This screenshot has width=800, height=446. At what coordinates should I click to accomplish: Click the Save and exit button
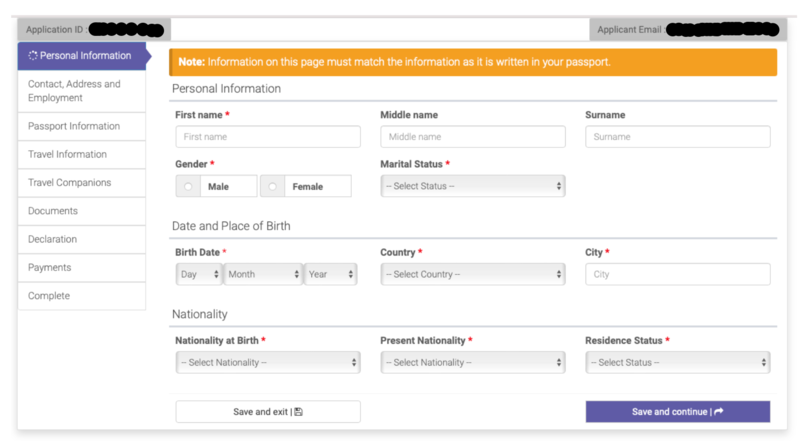click(x=267, y=411)
